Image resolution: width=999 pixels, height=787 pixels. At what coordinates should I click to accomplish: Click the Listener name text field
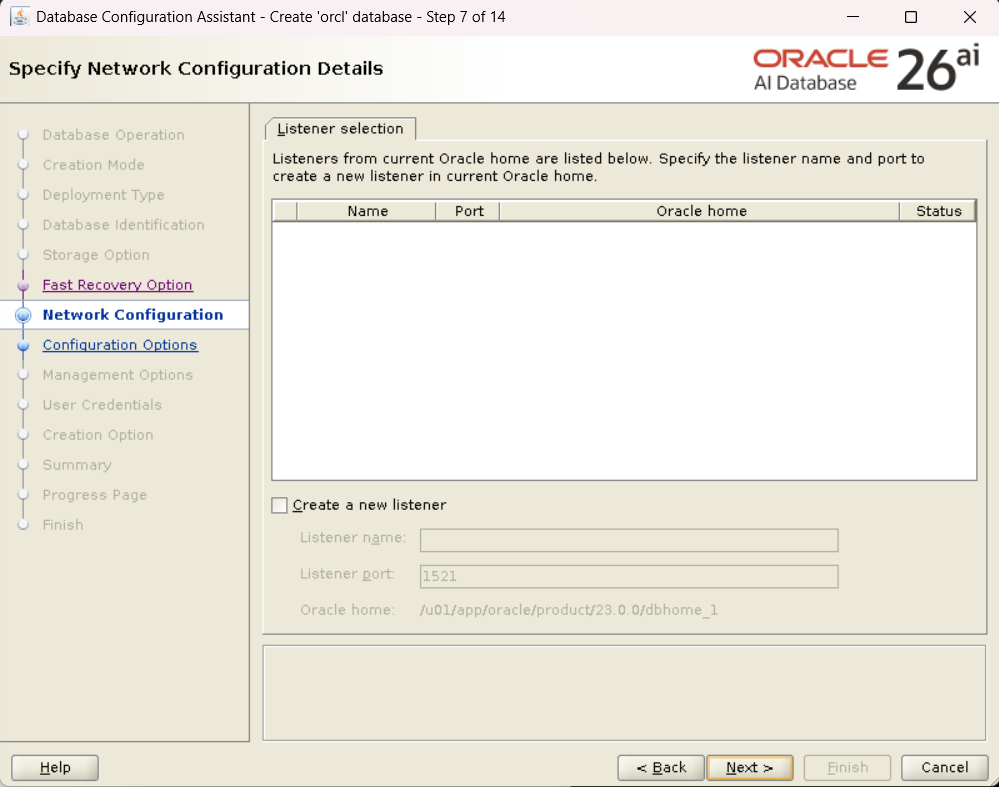tap(628, 541)
